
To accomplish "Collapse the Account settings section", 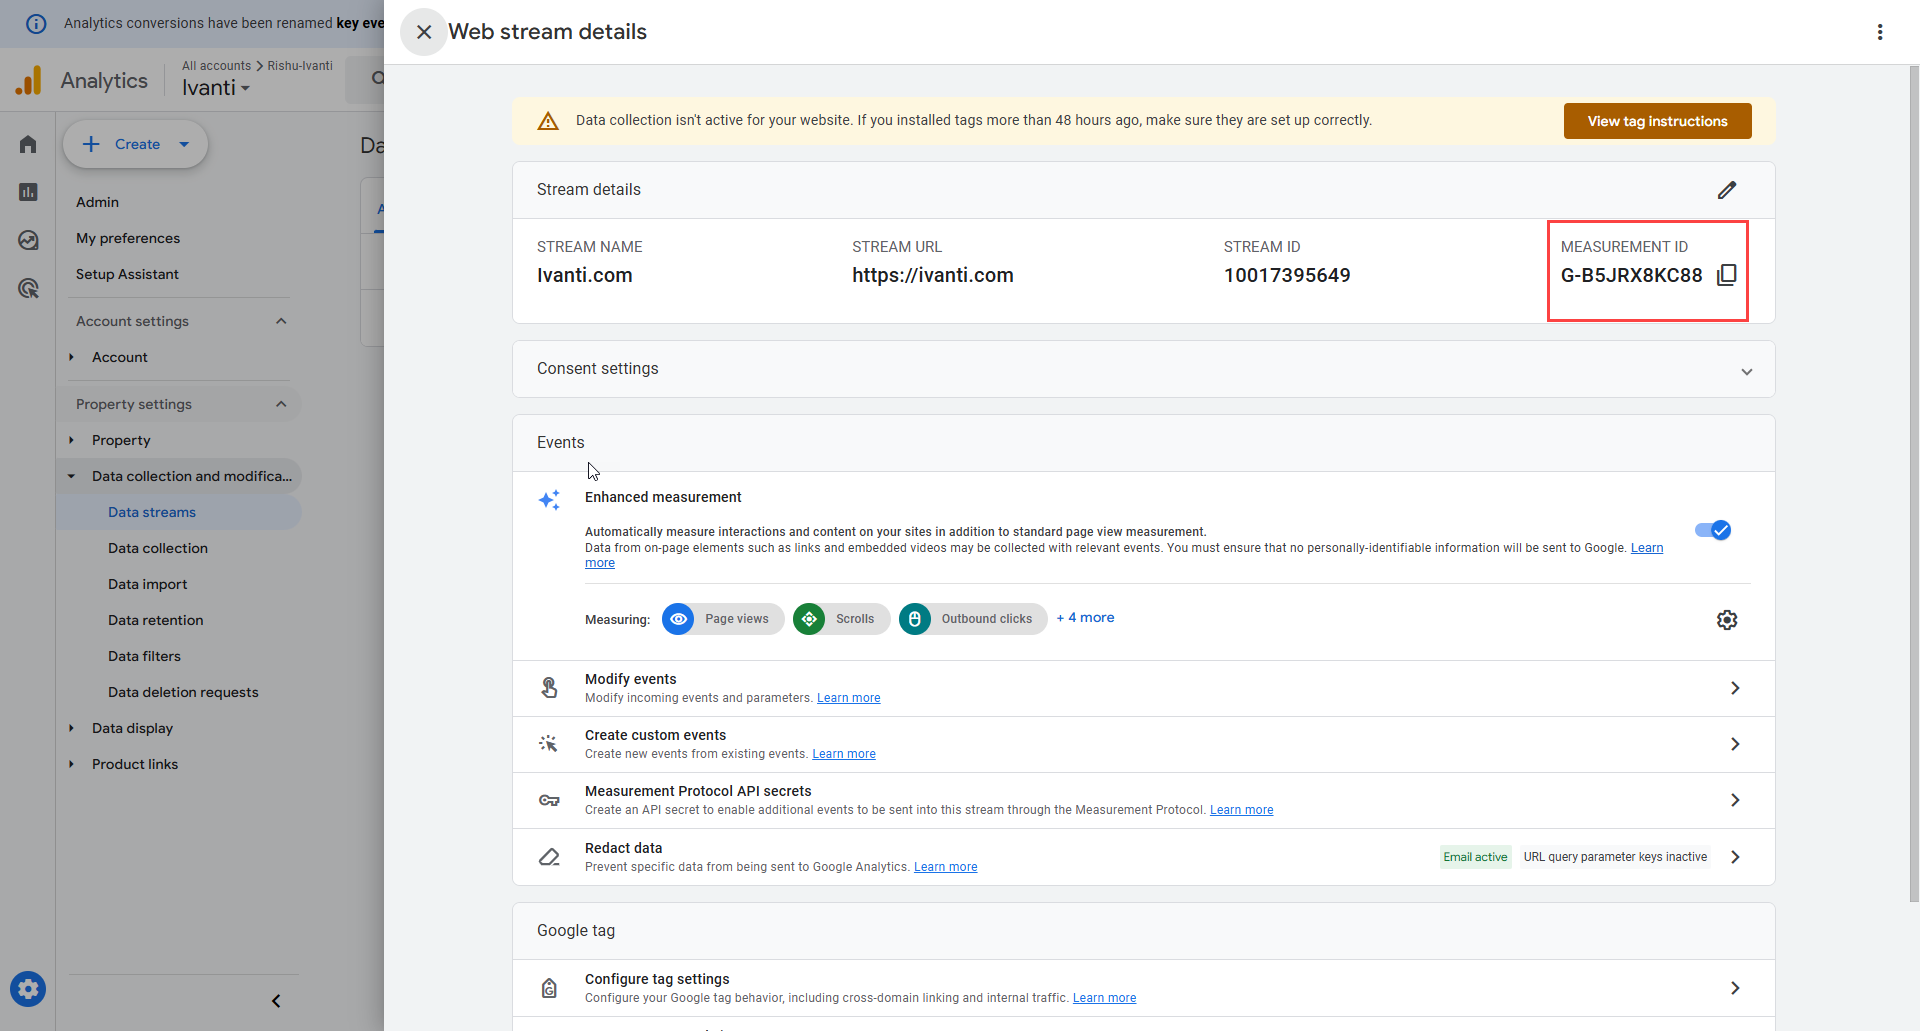I will click(x=281, y=321).
